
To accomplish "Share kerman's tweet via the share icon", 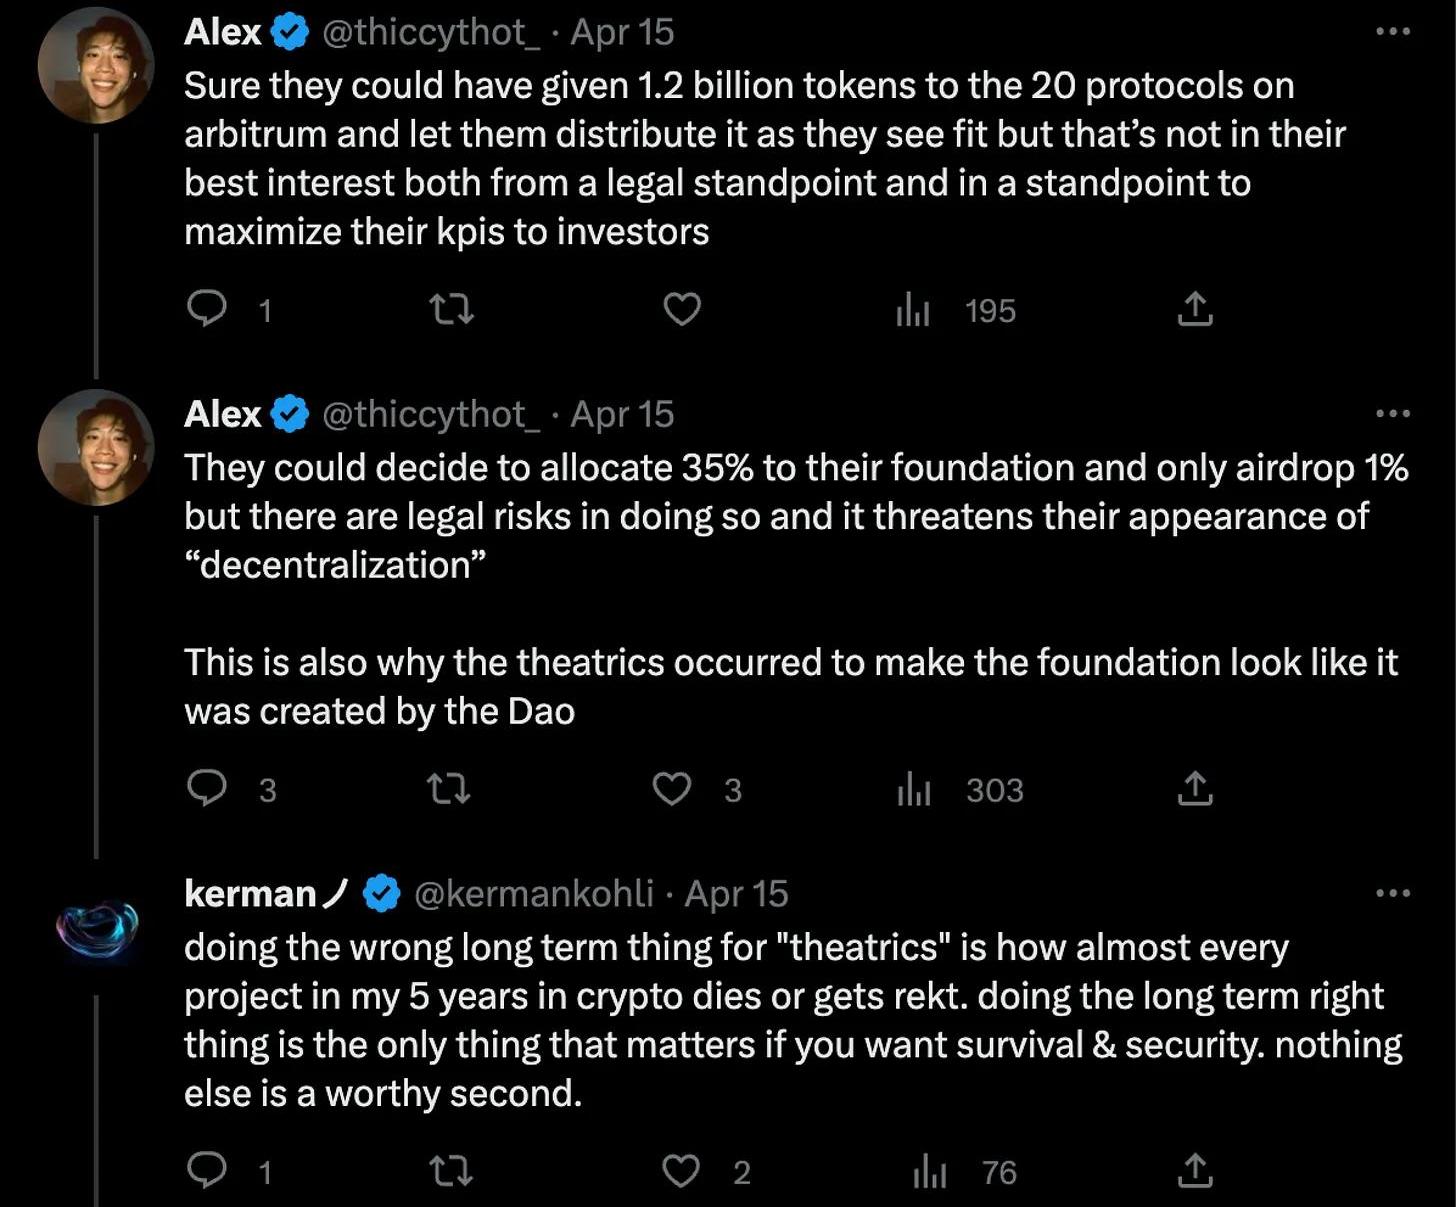I will (x=1194, y=1170).
